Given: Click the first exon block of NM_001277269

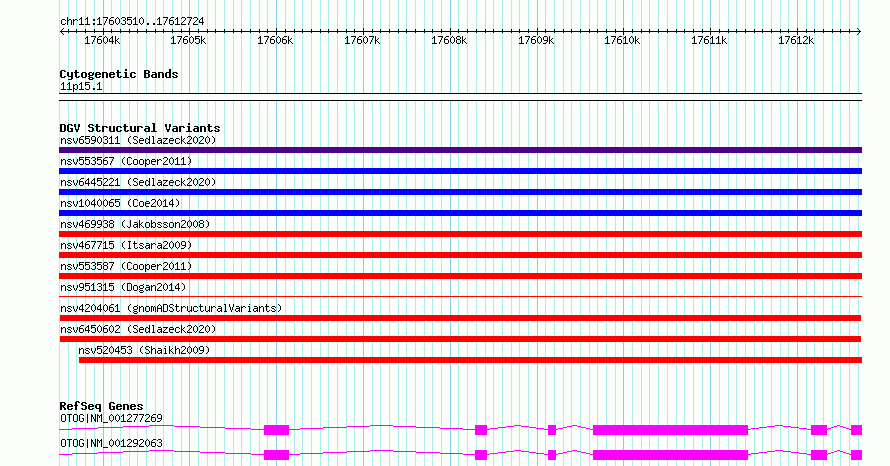Looking at the screenshot, I should [276, 430].
